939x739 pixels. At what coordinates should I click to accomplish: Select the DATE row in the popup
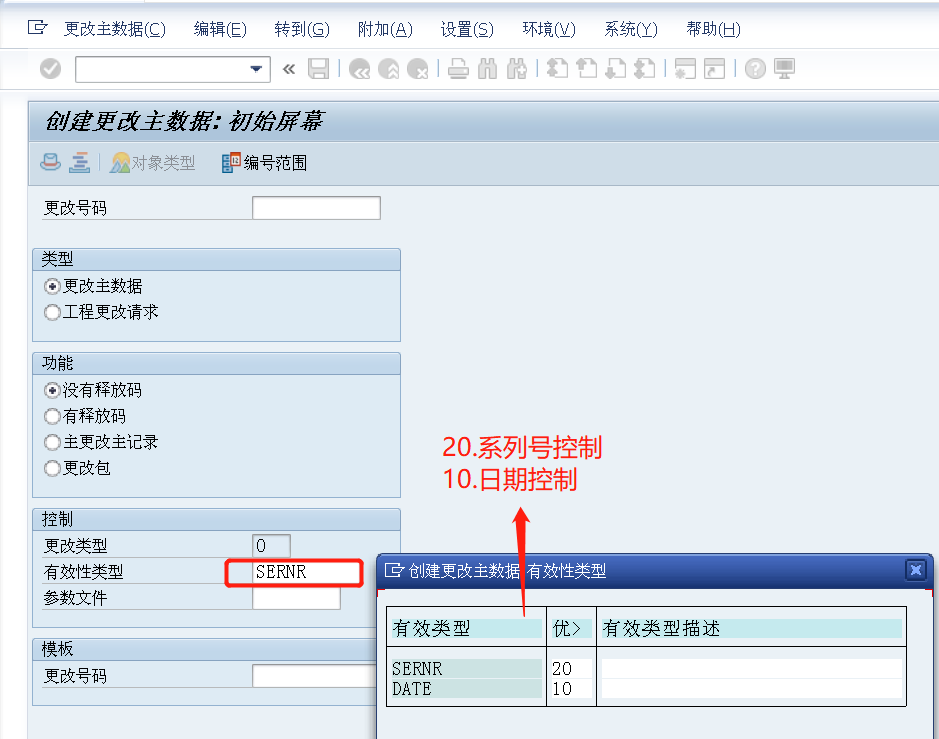tap(466, 689)
